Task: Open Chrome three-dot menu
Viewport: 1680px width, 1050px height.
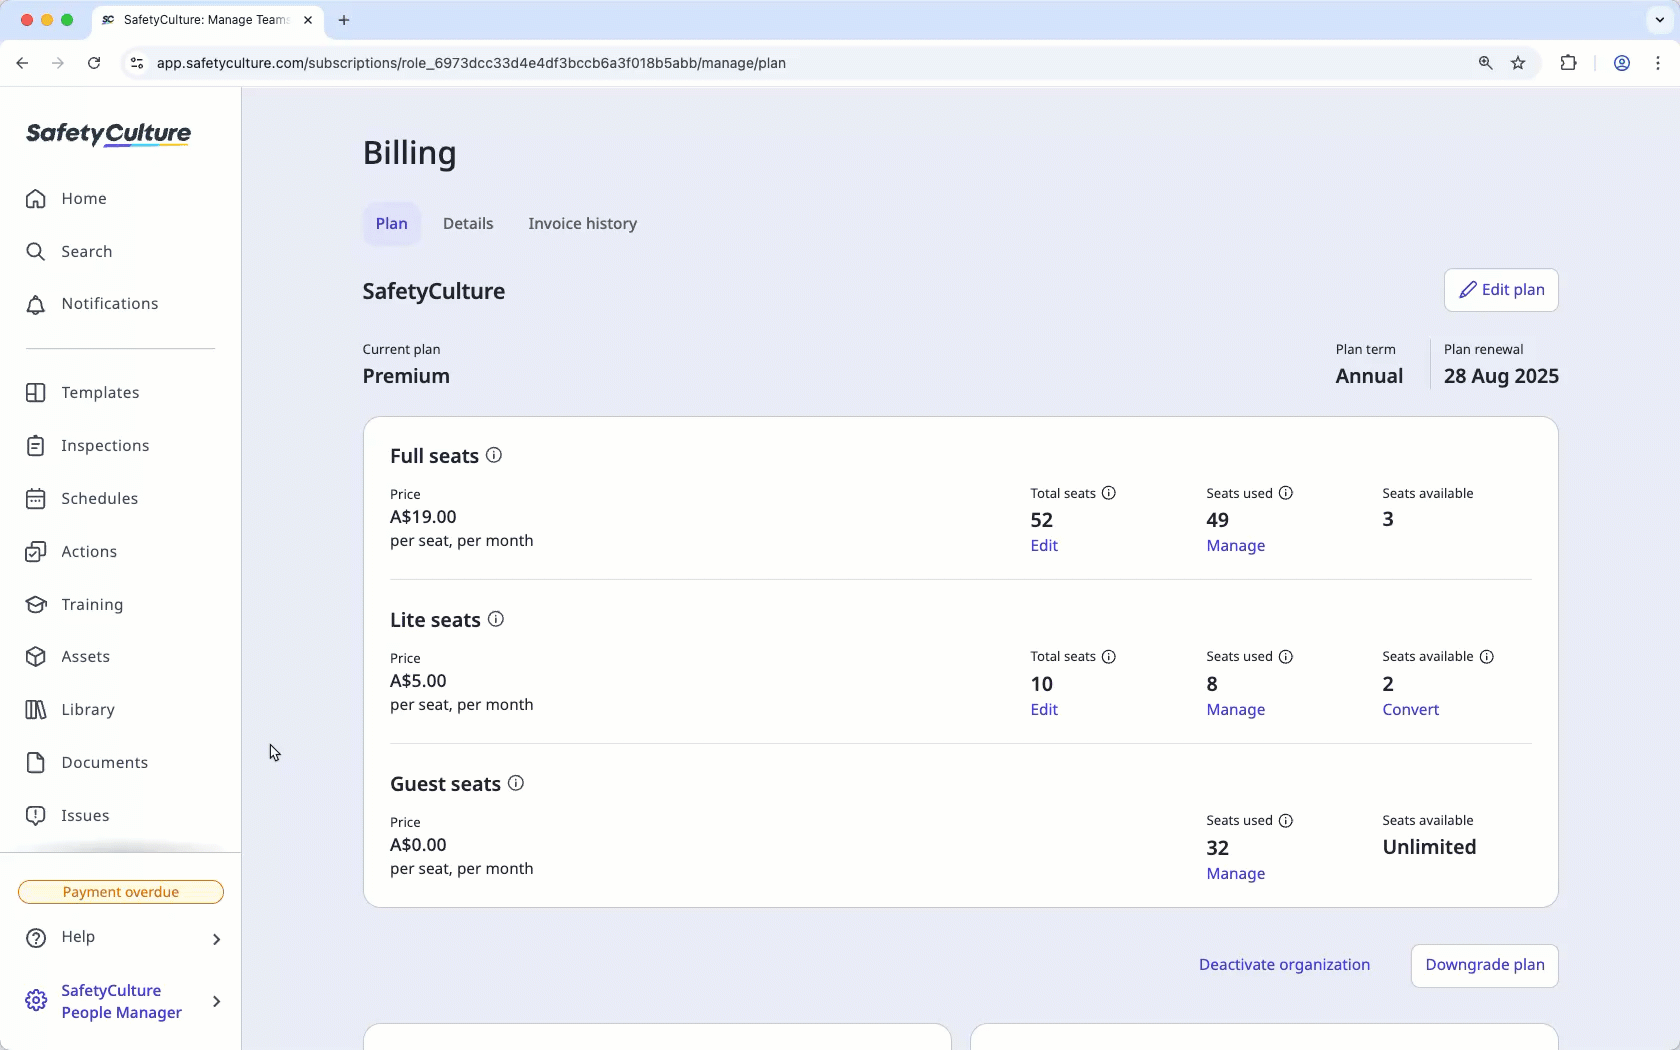Action: point(1658,63)
